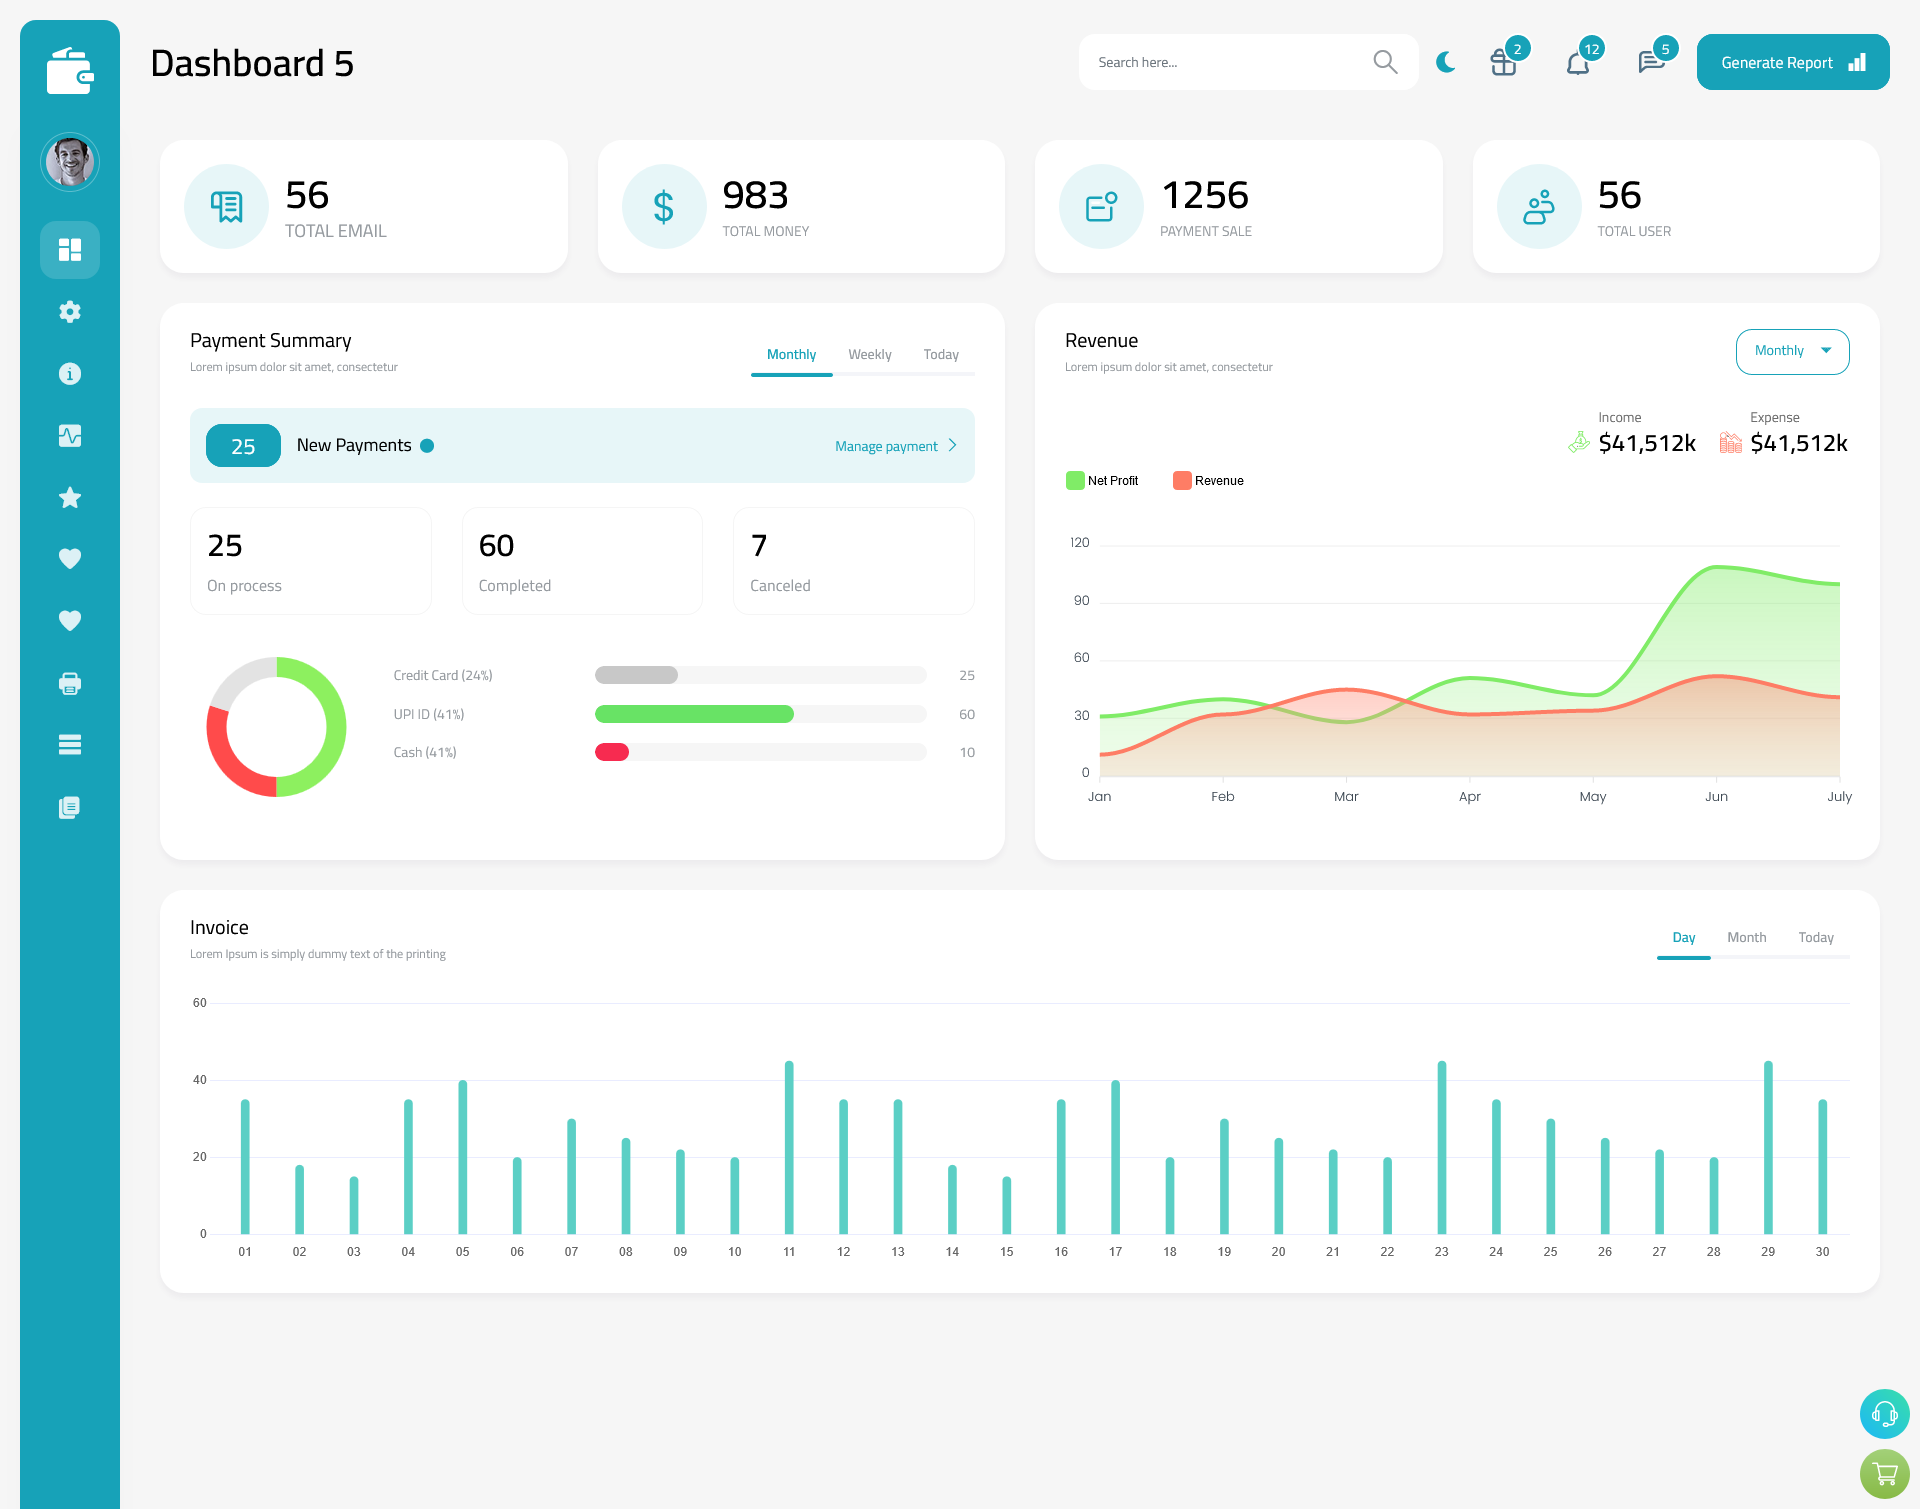Click the star/favorites icon in sidebar
The image size is (1920, 1509).
point(70,497)
